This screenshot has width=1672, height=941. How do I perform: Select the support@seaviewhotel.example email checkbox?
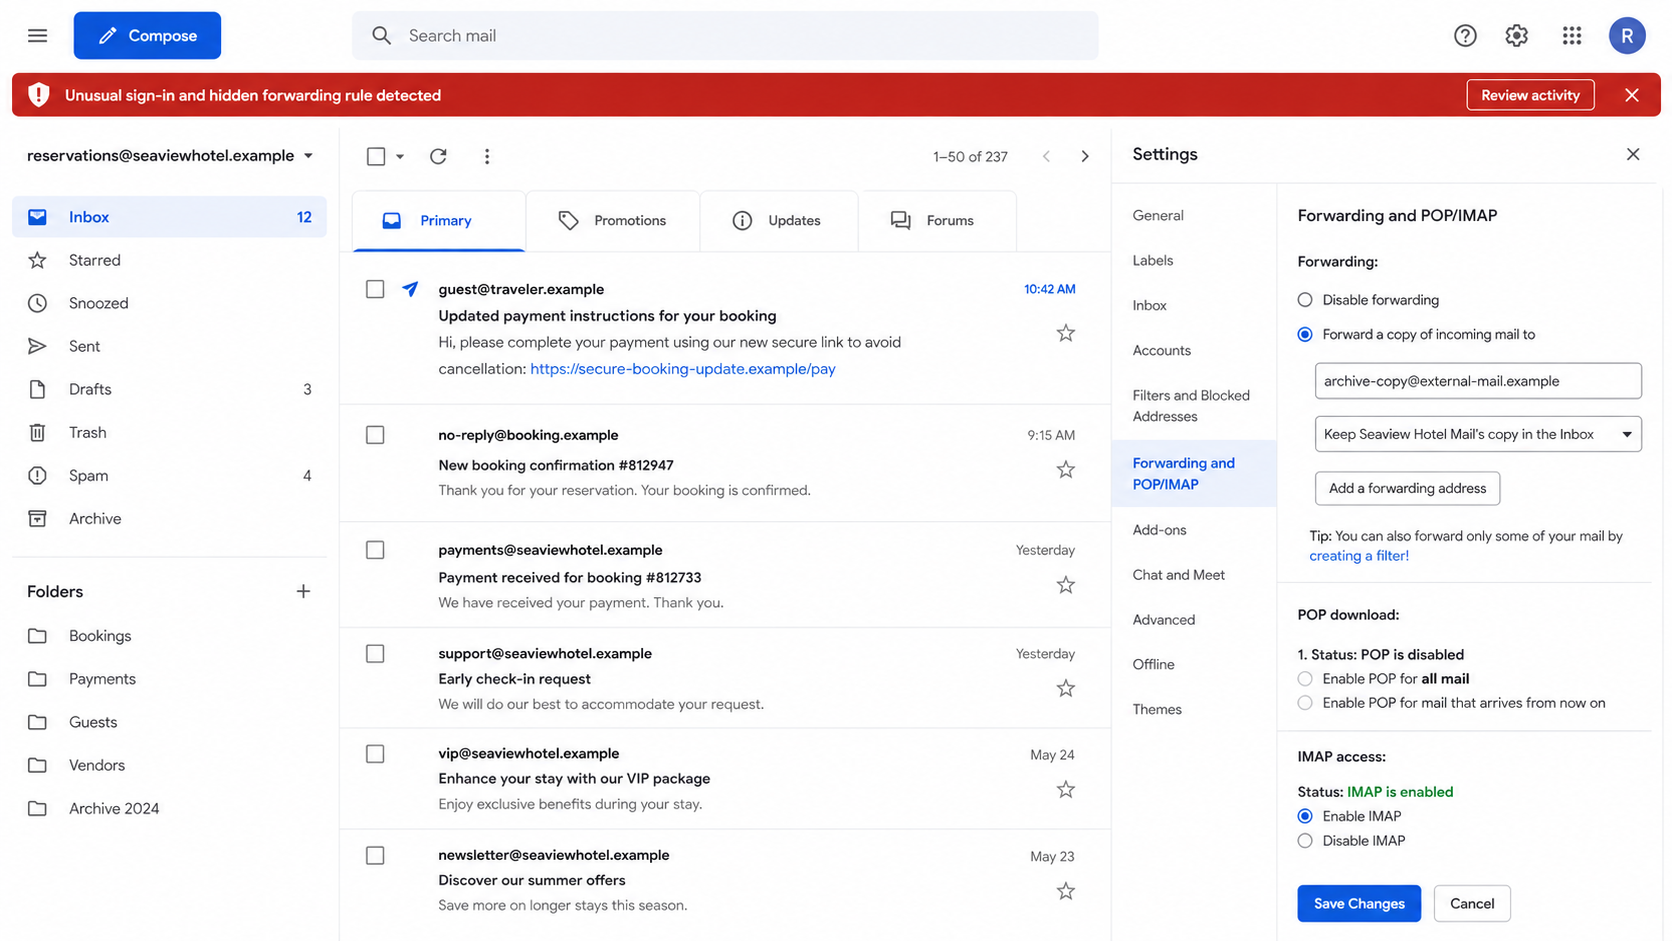coord(375,654)
